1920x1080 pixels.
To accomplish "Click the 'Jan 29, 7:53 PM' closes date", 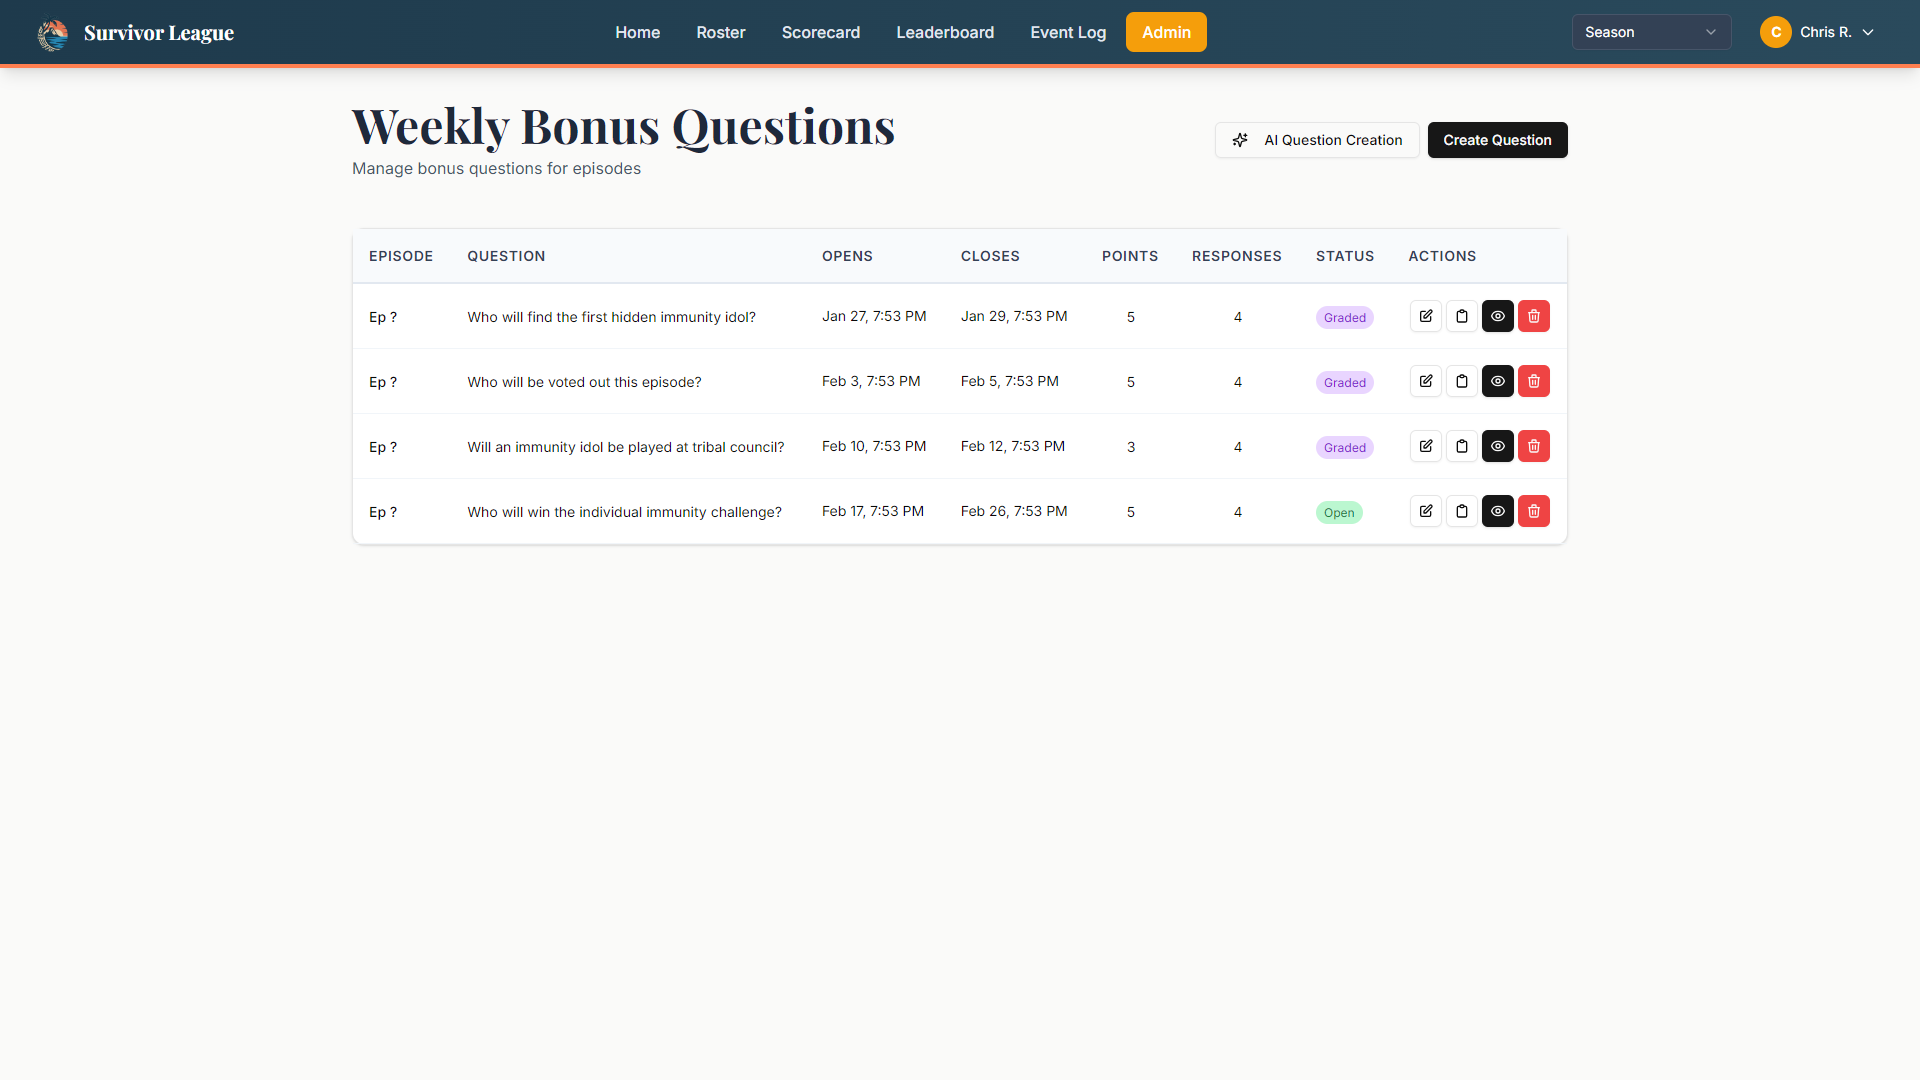I will 1014,316.
